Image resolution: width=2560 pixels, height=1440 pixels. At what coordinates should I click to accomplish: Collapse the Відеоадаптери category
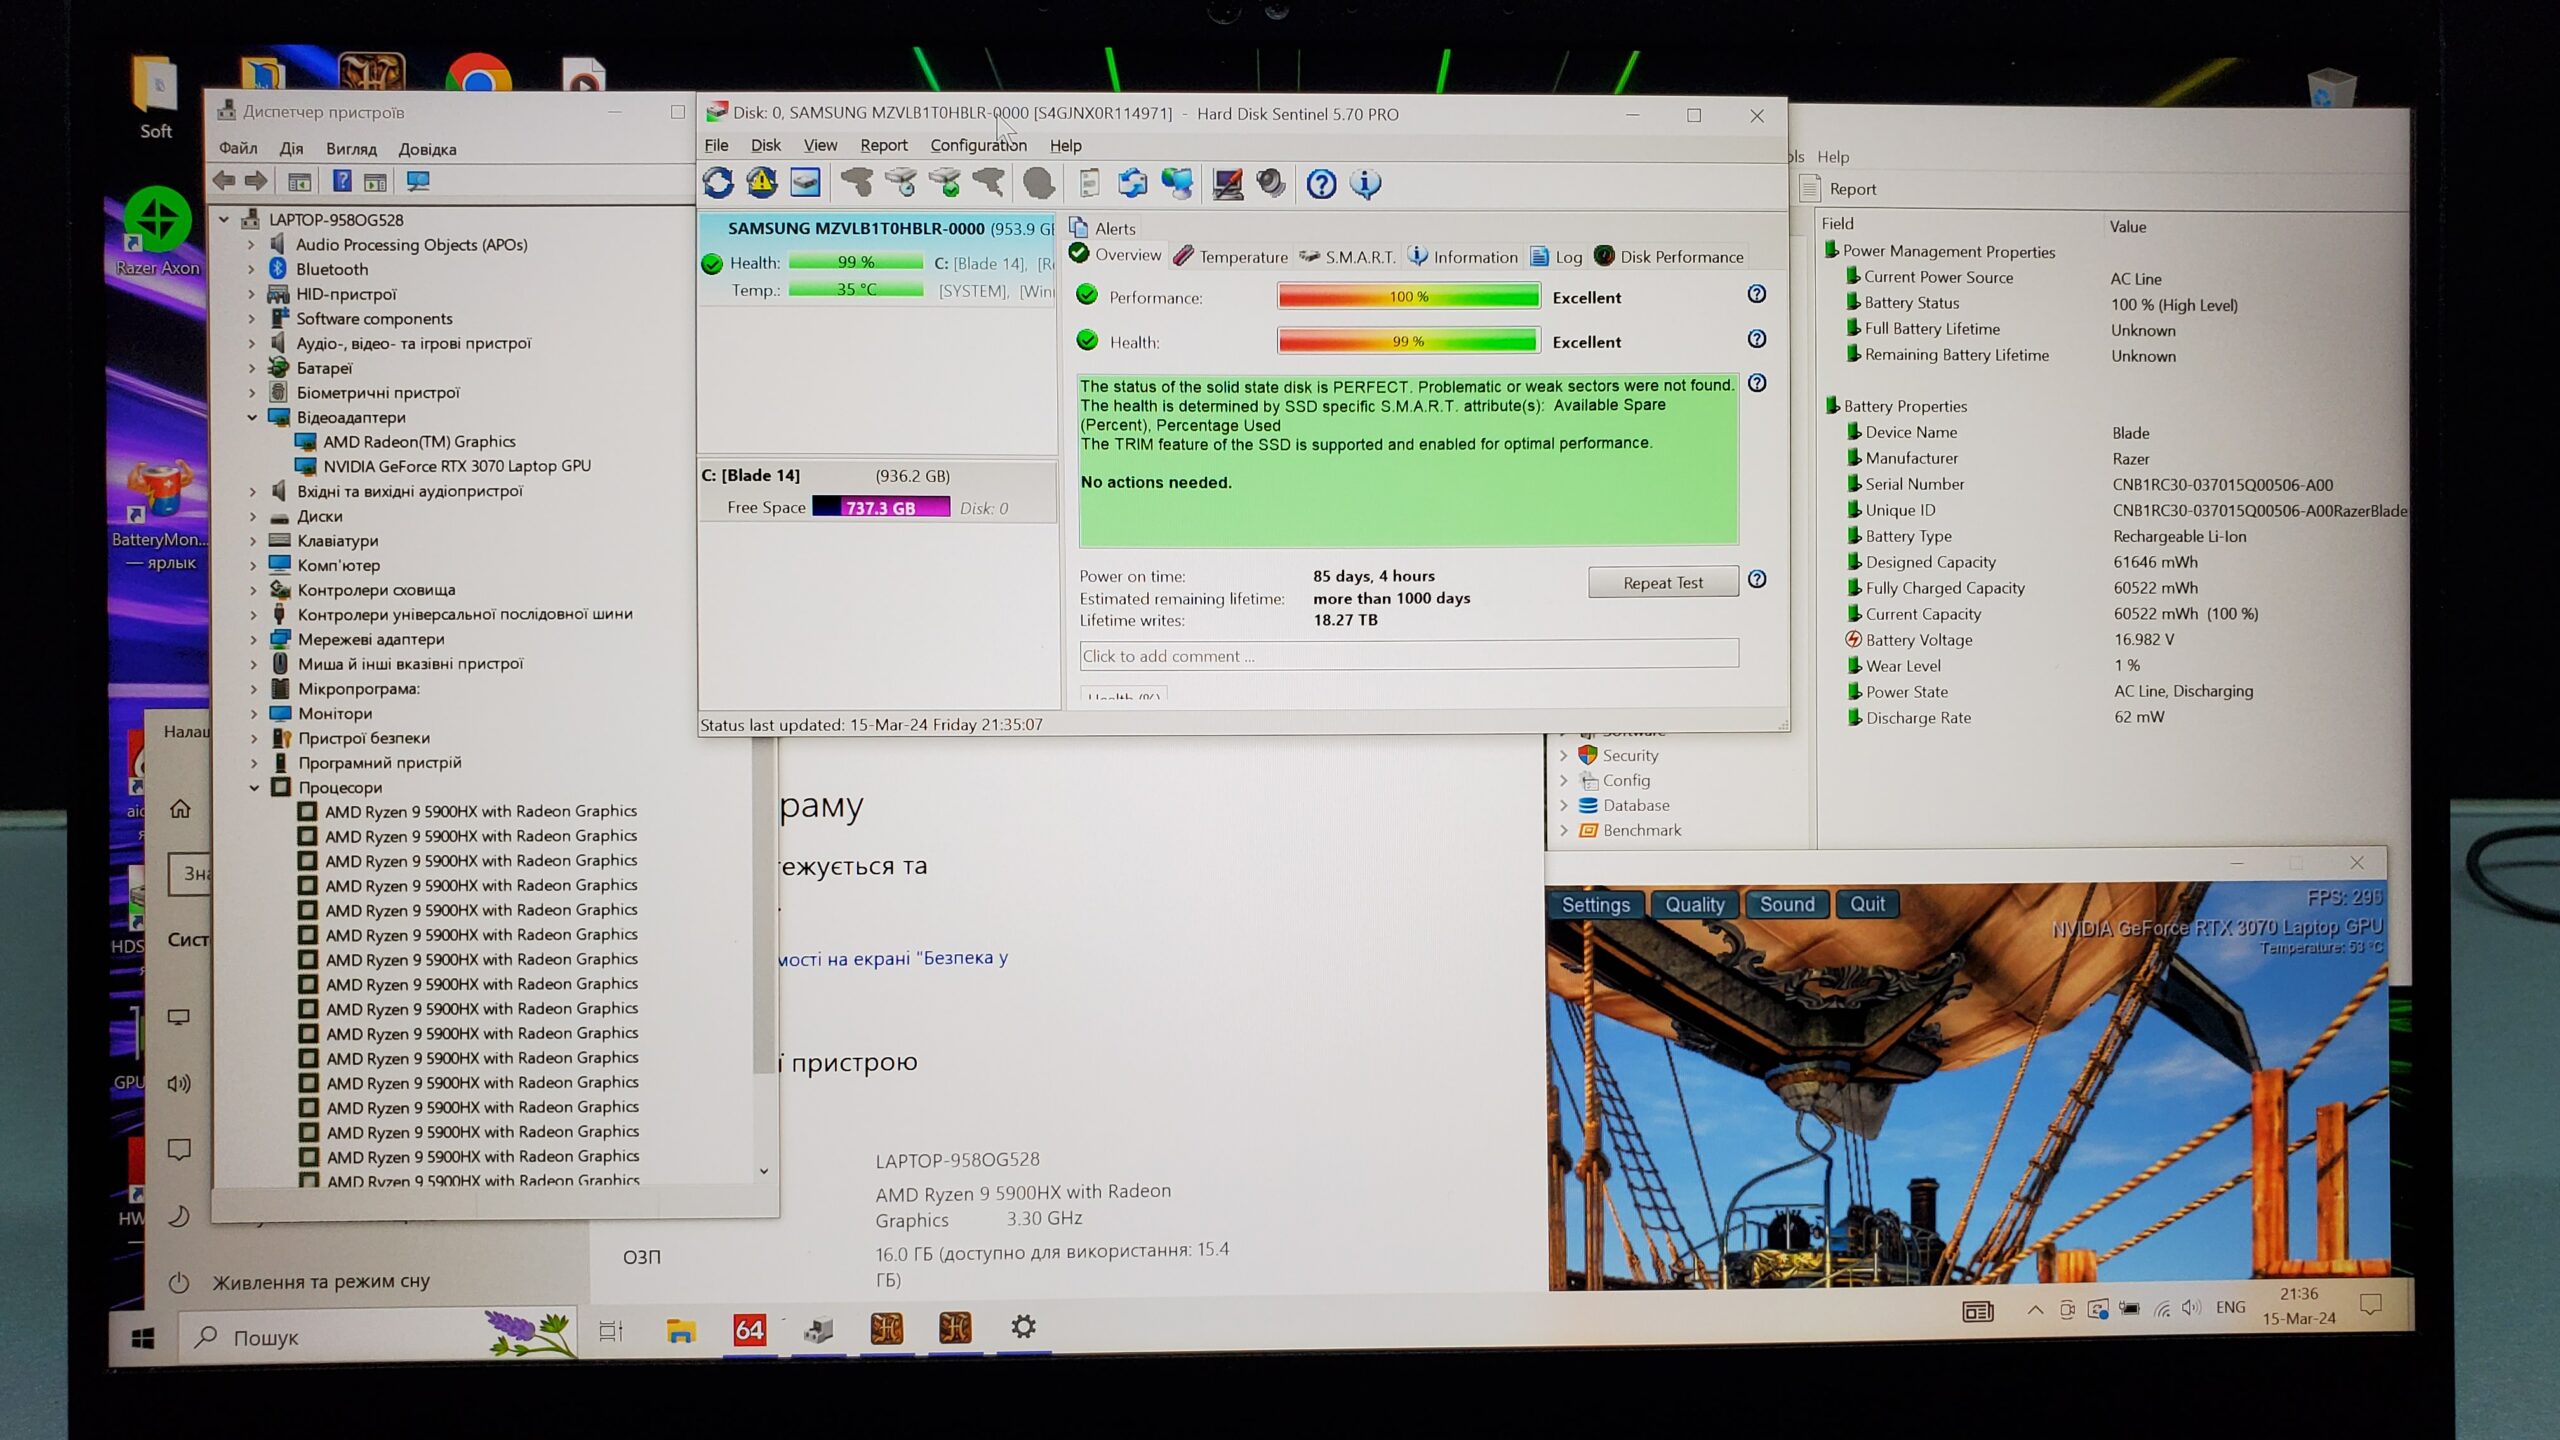[x=252, y=417]
